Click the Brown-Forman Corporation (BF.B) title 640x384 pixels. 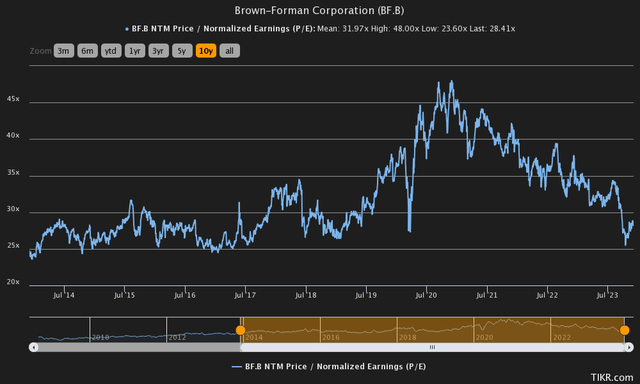coord(319,11)
